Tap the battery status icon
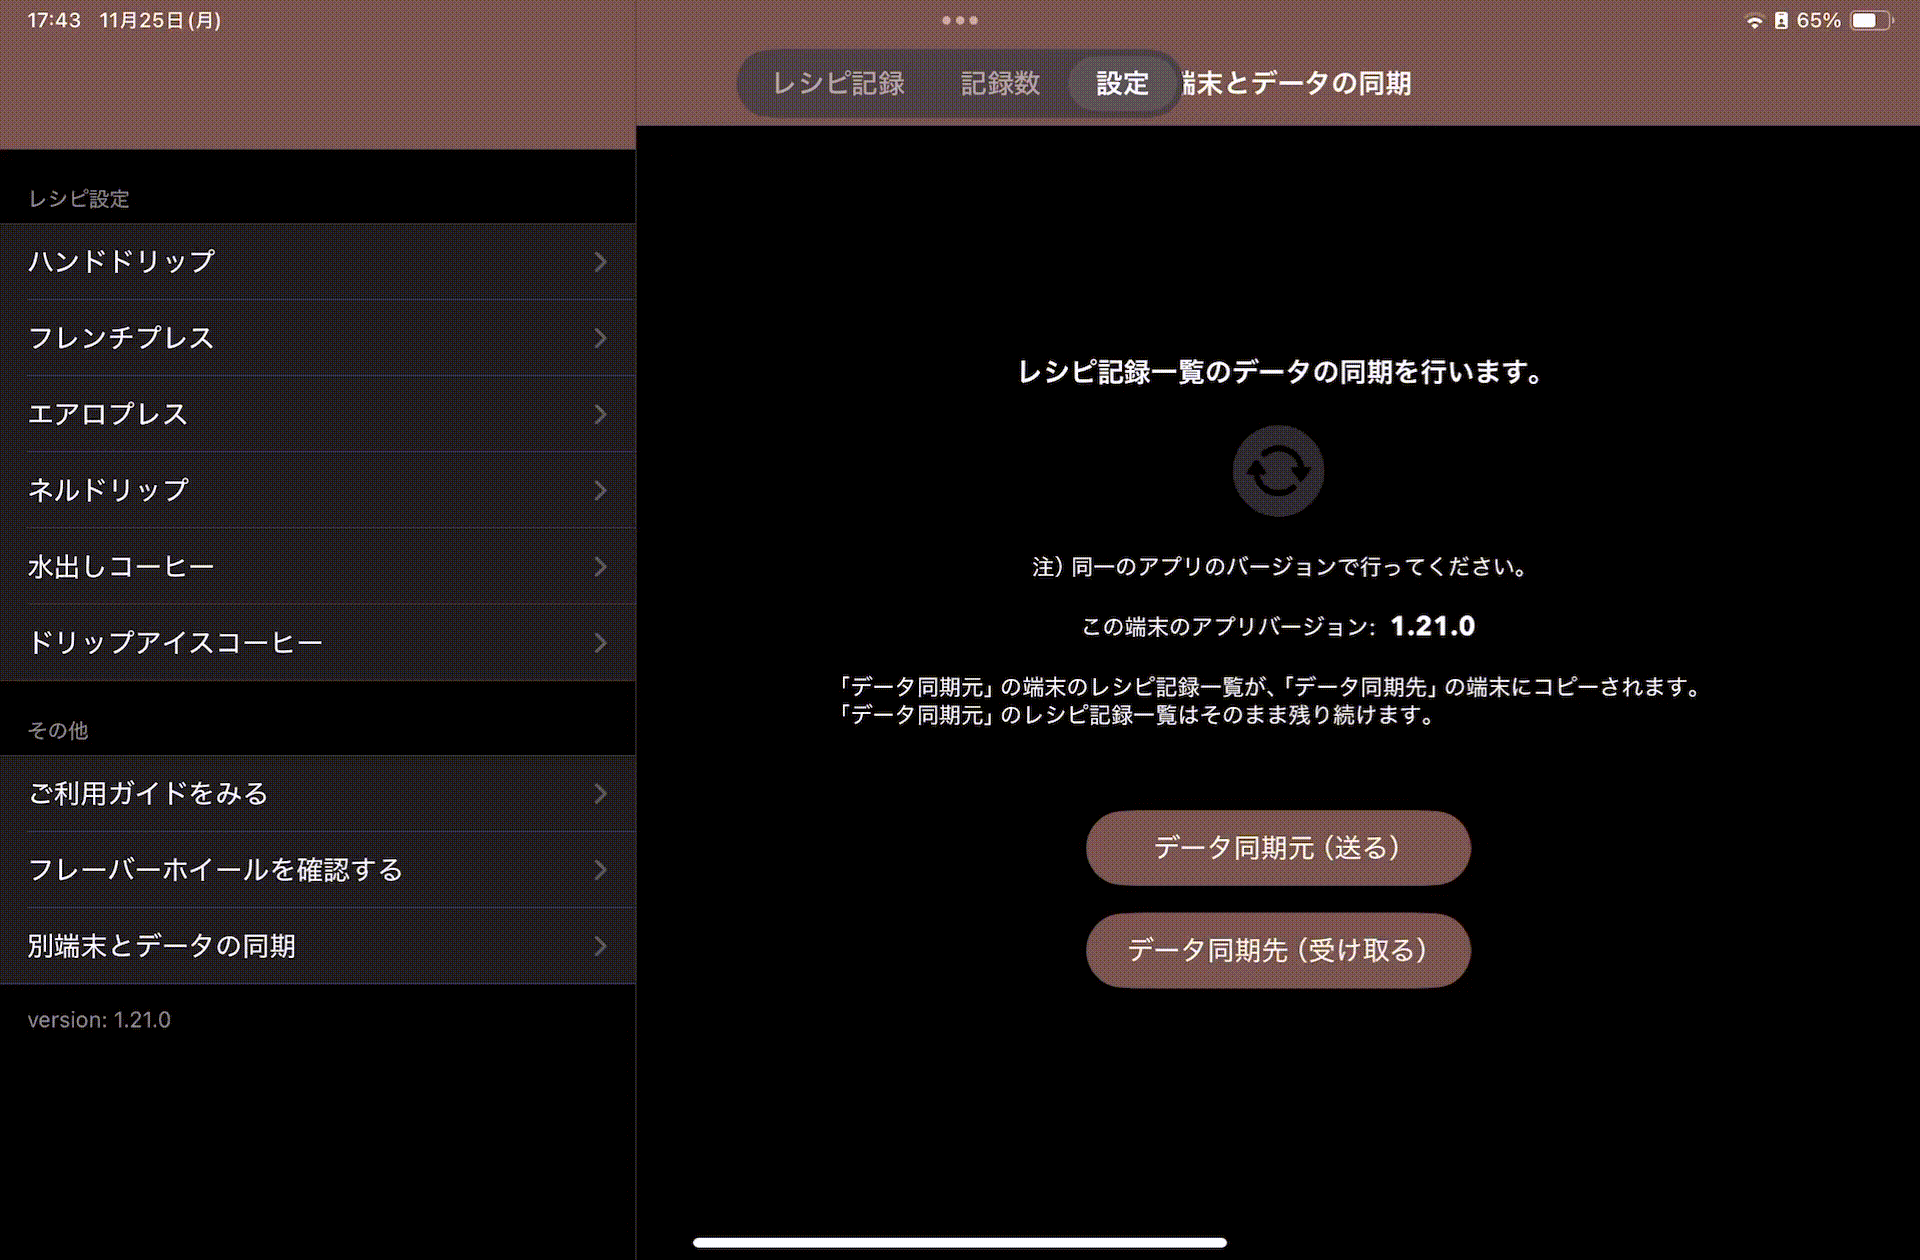 (x=1870, y=20)
